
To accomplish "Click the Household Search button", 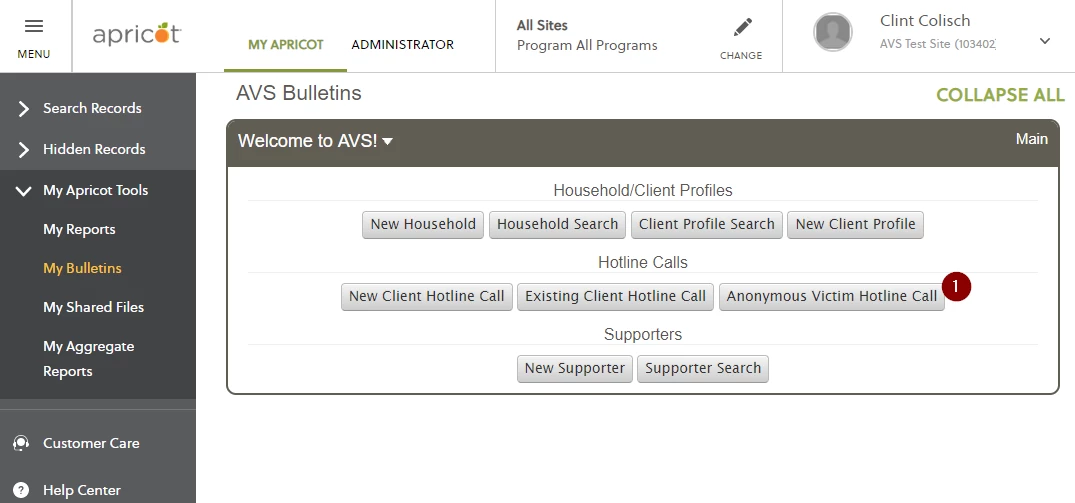I will click(557, 225).
